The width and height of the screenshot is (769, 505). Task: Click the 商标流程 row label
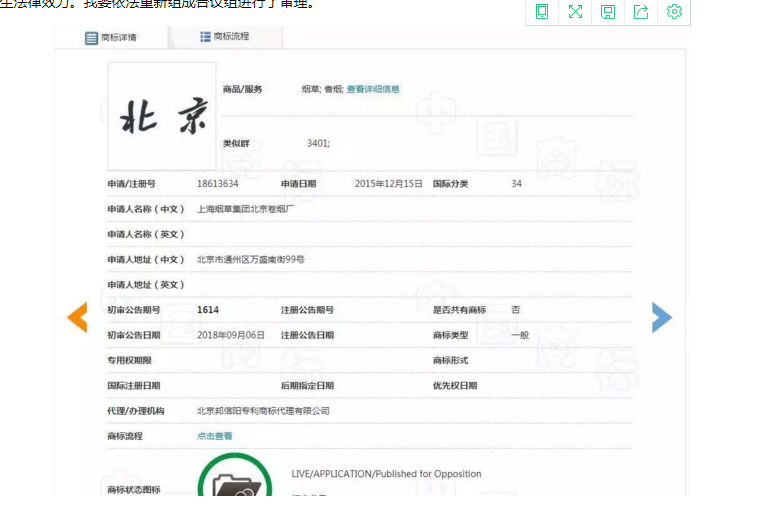tap(125, 436)
